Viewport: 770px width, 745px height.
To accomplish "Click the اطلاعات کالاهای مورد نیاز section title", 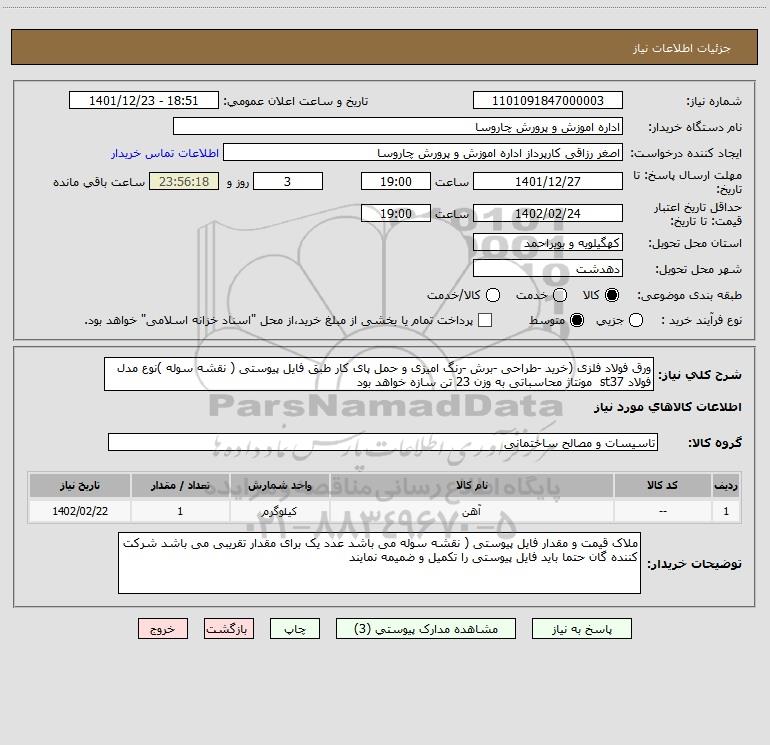I will point(668,407).
